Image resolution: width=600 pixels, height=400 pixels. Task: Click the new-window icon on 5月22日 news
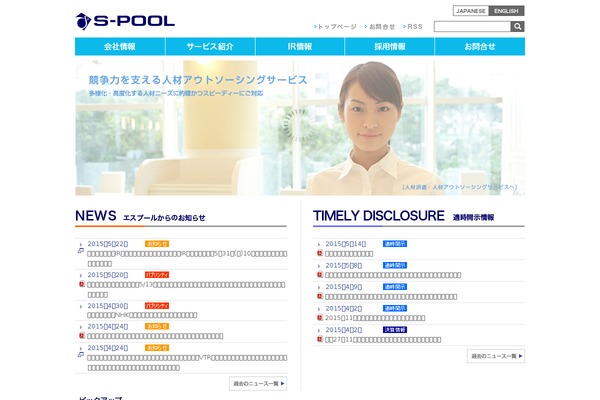81,251
